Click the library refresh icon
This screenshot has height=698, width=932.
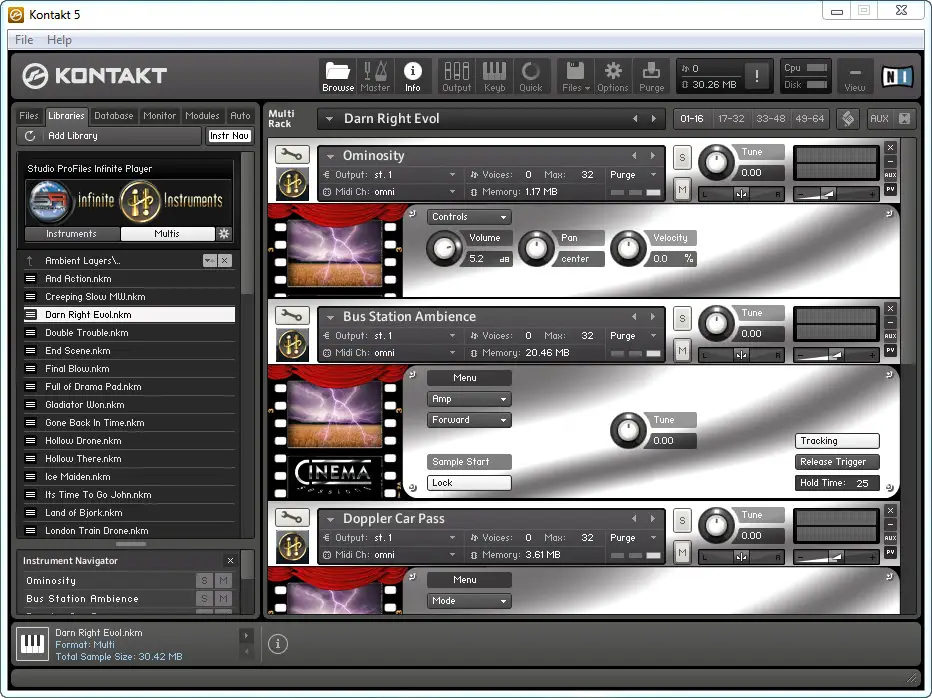30,136
